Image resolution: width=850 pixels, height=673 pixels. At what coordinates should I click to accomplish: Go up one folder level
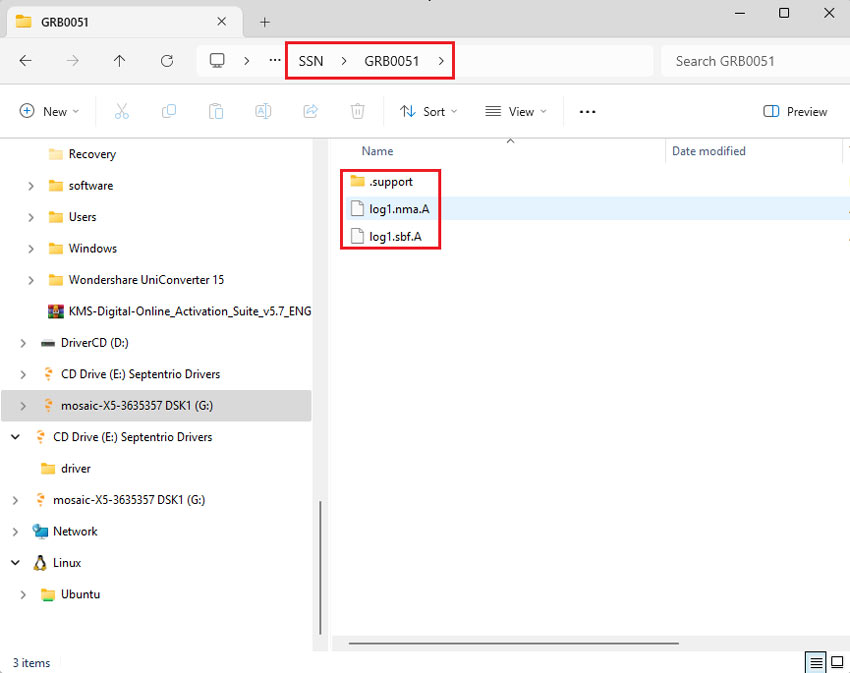click(120, 61)
